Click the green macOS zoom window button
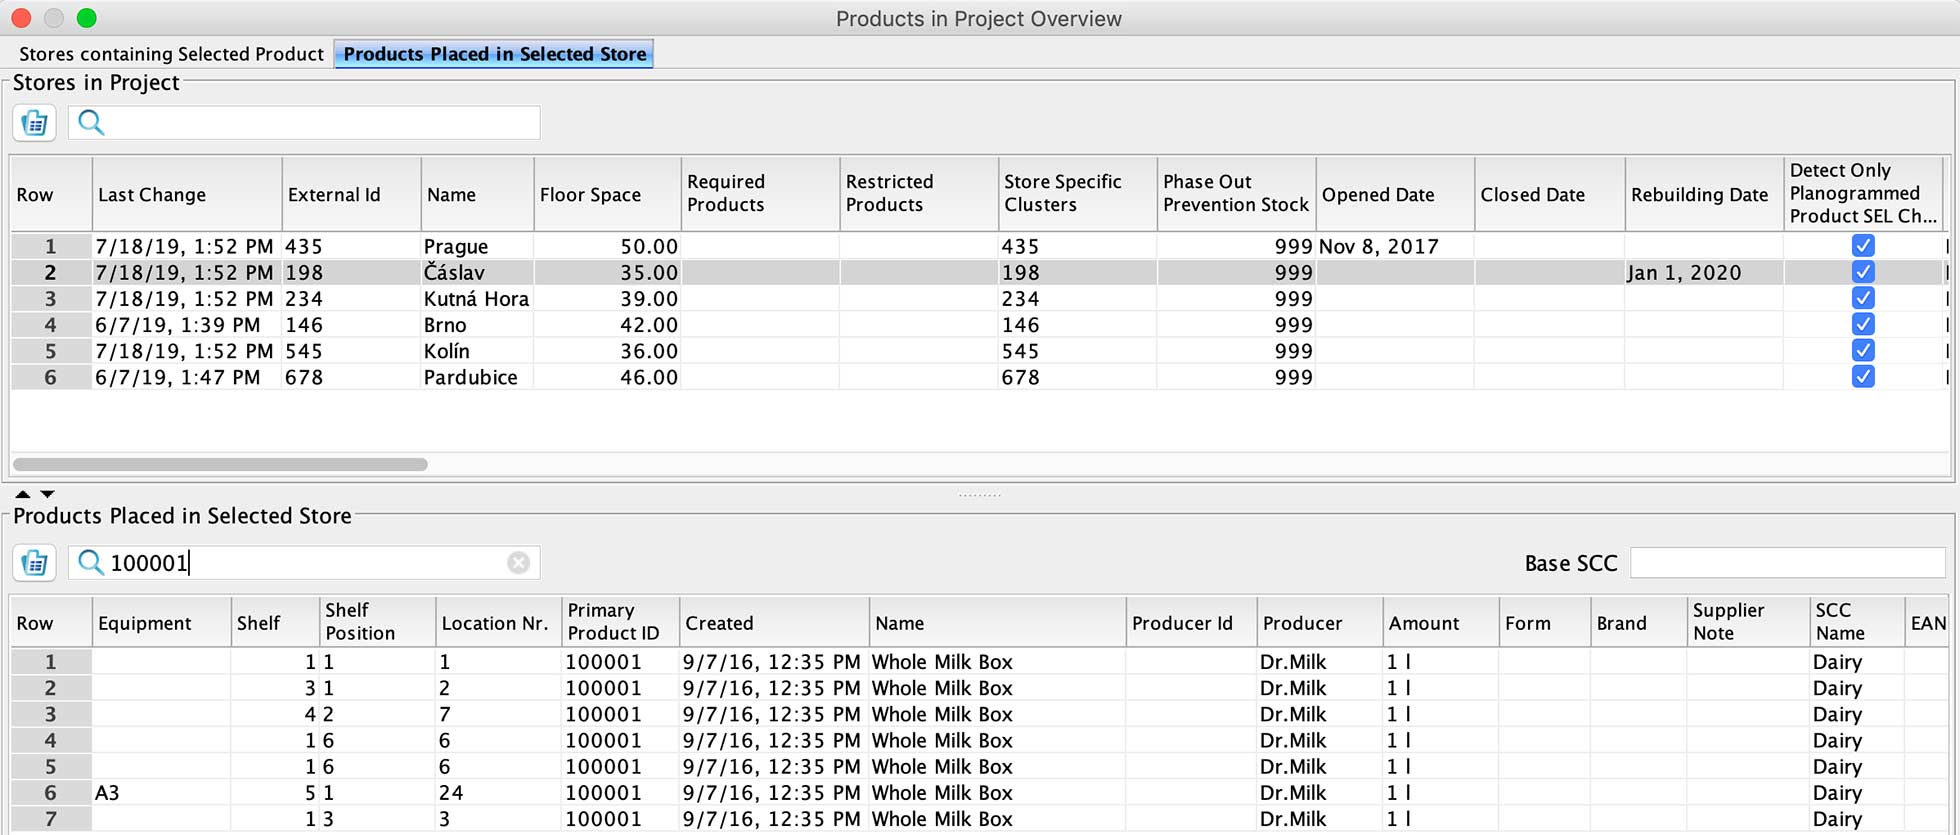 click(87, 18)
